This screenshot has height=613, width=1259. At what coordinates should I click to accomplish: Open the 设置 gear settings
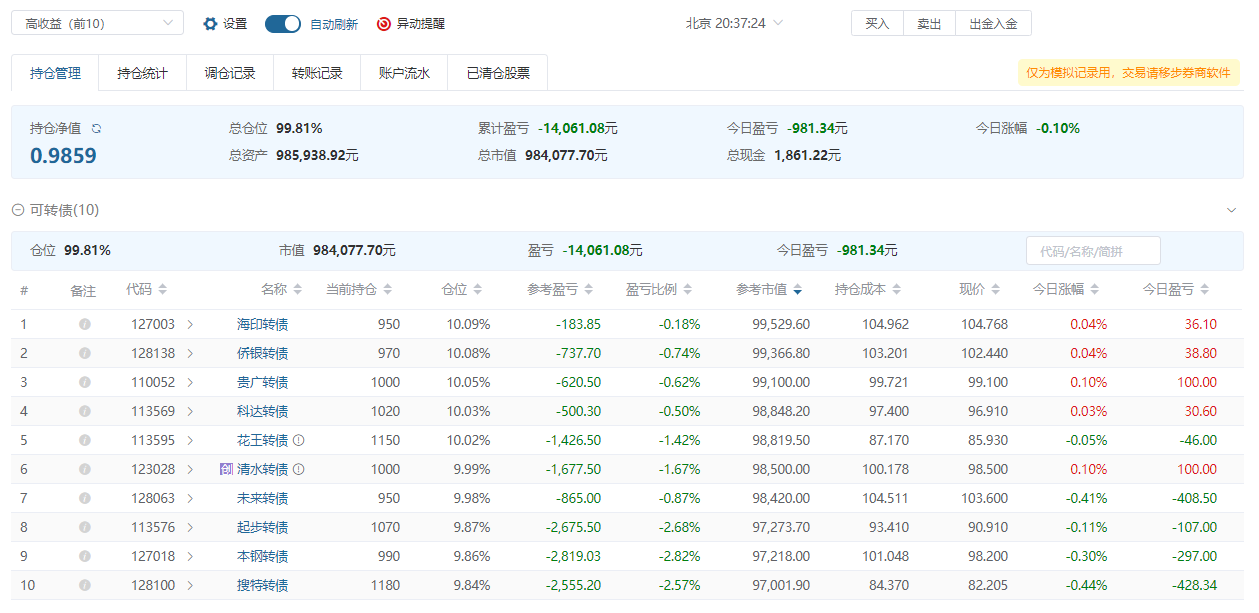210,24
